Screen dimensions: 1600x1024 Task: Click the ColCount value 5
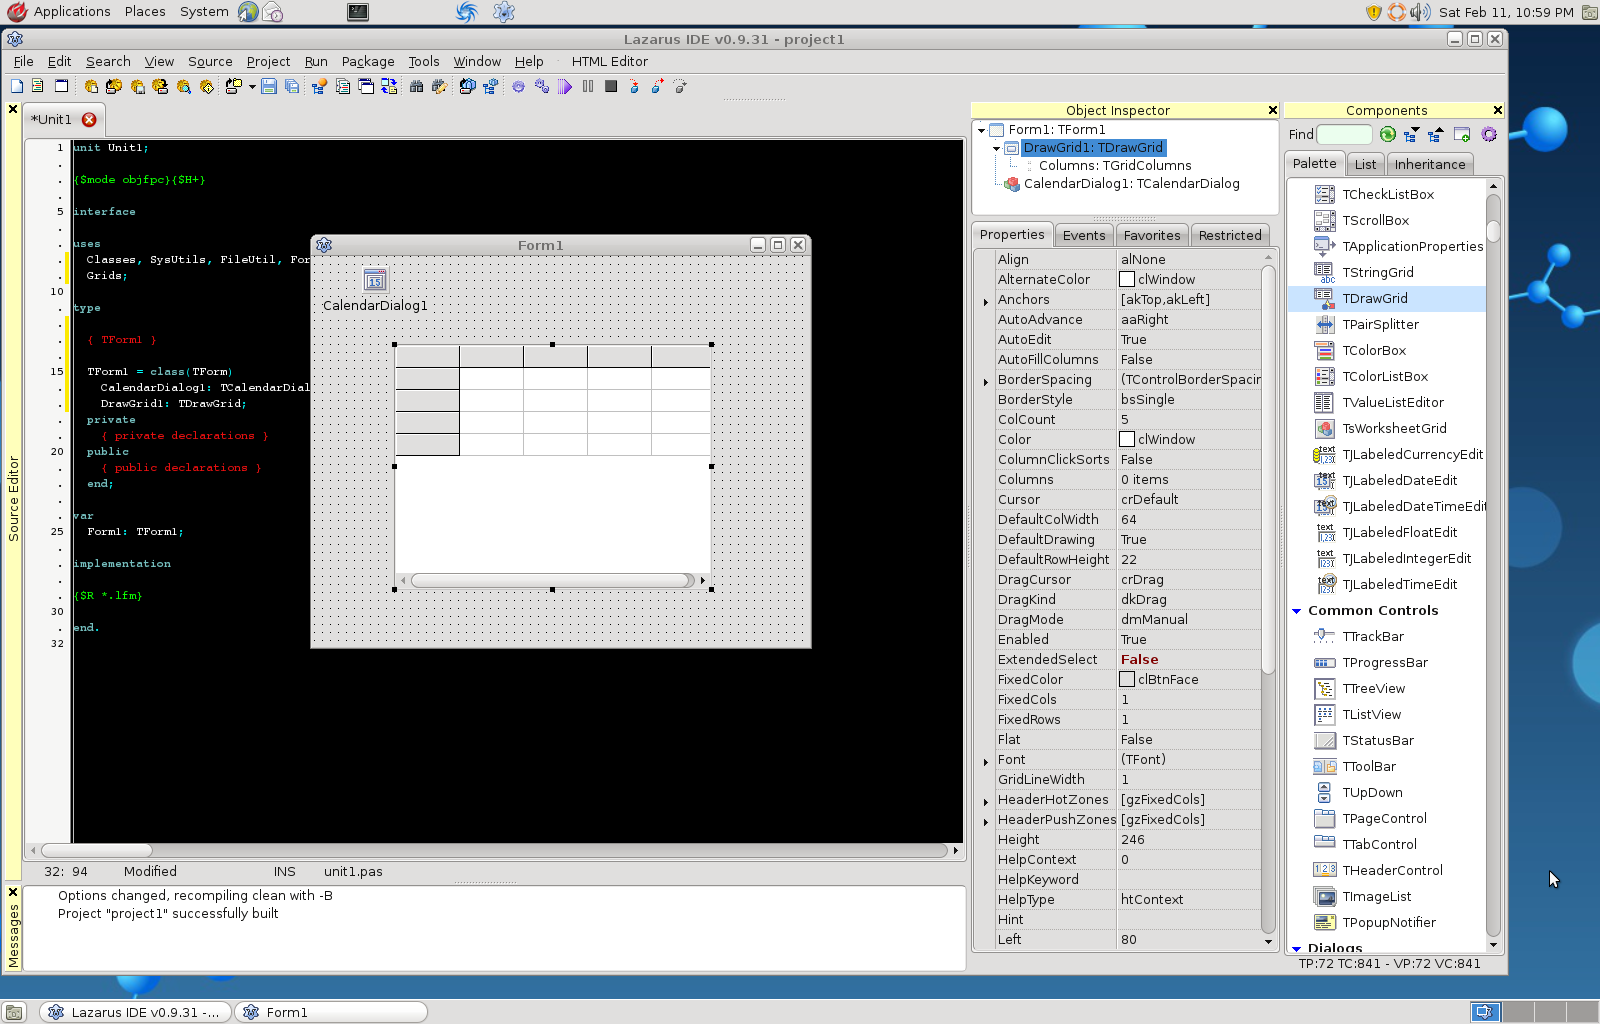pyautogui.click(x=1189, y=420)
